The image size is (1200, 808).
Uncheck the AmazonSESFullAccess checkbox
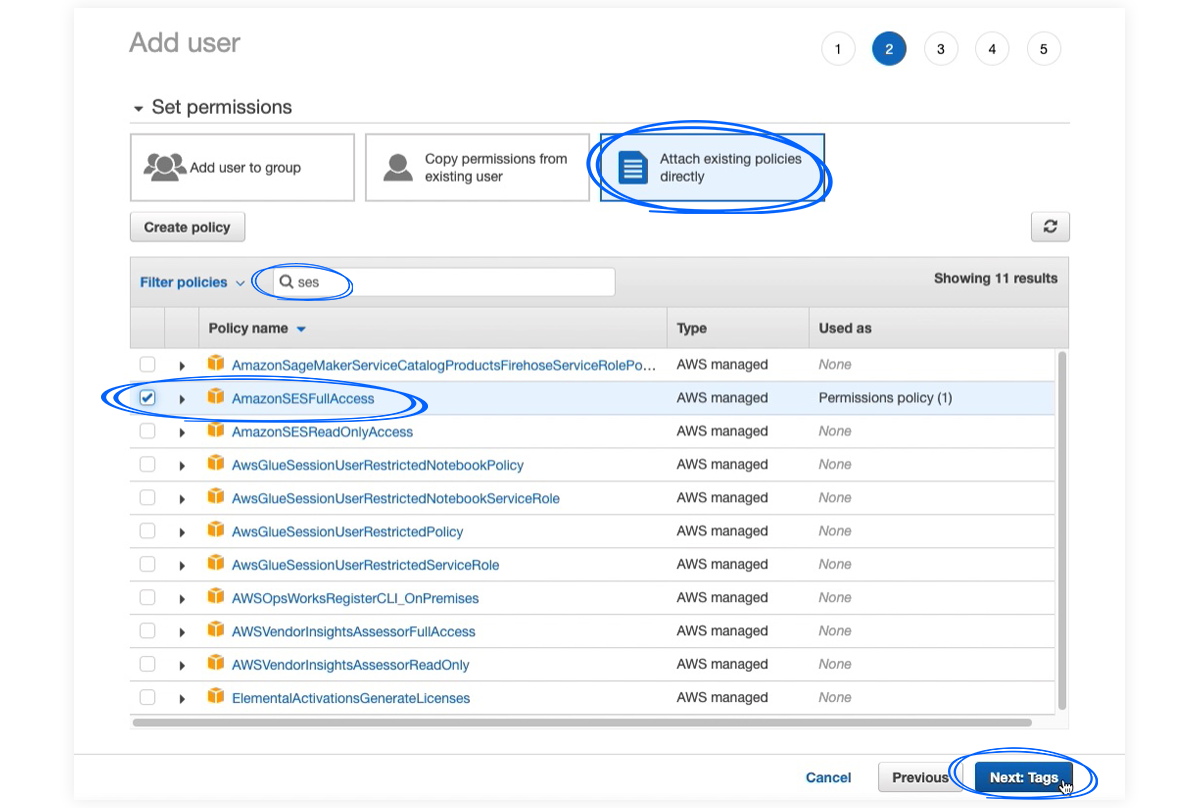[x=147, y=398]
